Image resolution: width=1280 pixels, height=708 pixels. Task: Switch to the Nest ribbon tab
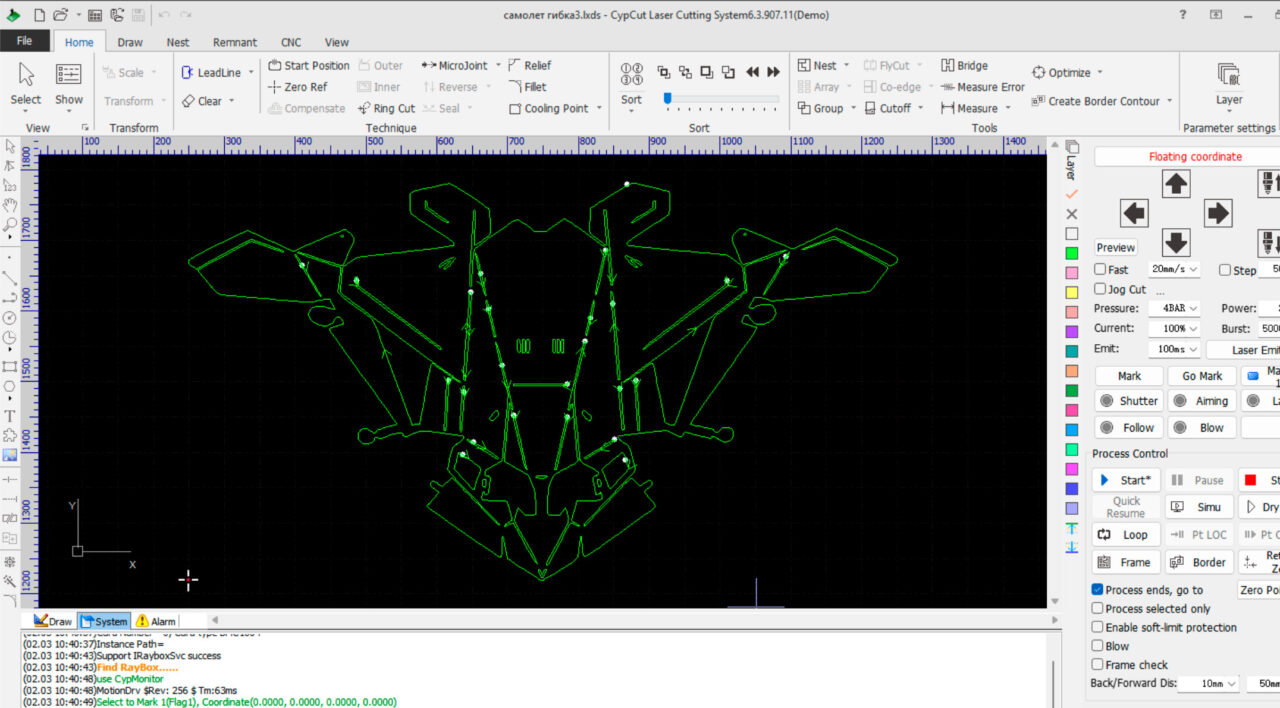click(x=178, y=42)
